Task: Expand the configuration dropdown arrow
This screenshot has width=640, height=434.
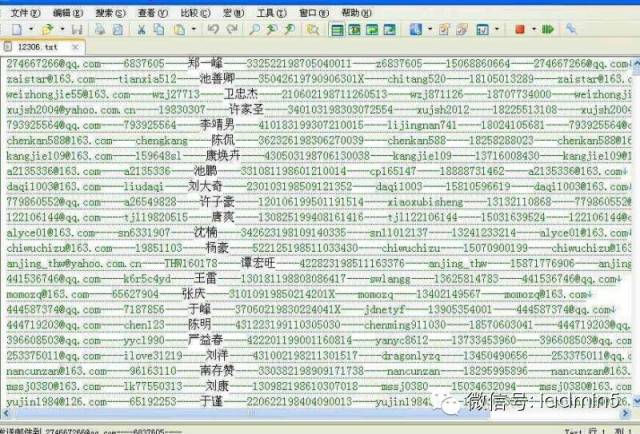Action: click(430, 29)
